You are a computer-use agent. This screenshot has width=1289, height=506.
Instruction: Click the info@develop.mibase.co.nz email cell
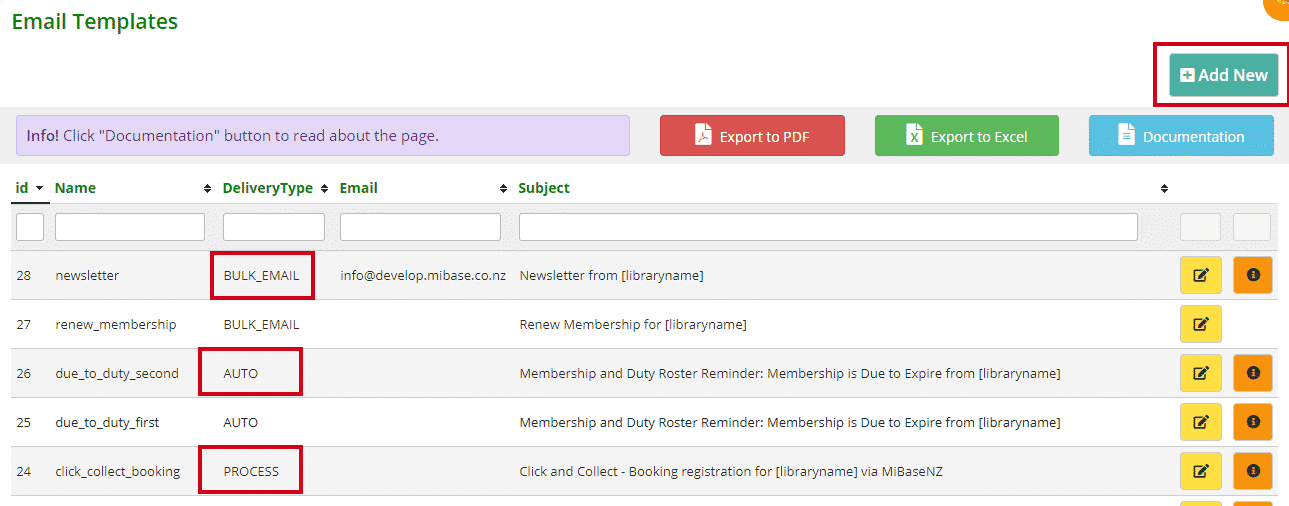click(423, 275)
